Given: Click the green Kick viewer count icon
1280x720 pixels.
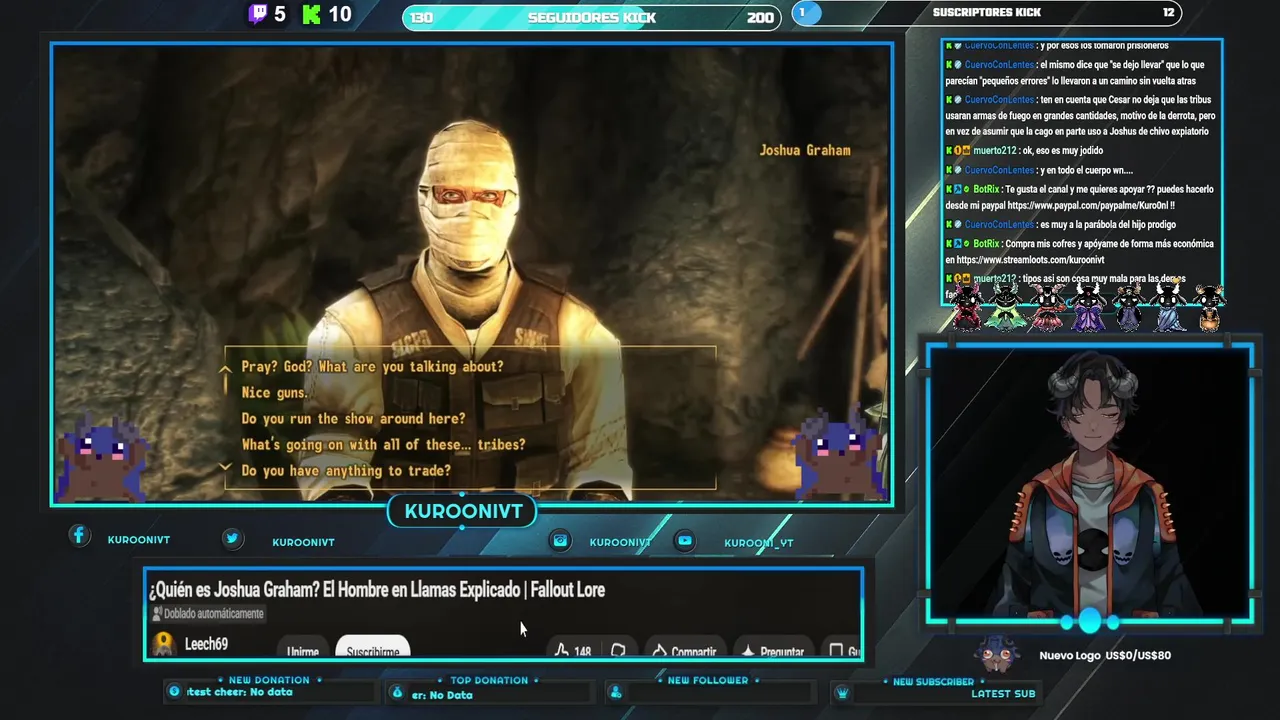Looking at the screenshot, I should 311,14.
